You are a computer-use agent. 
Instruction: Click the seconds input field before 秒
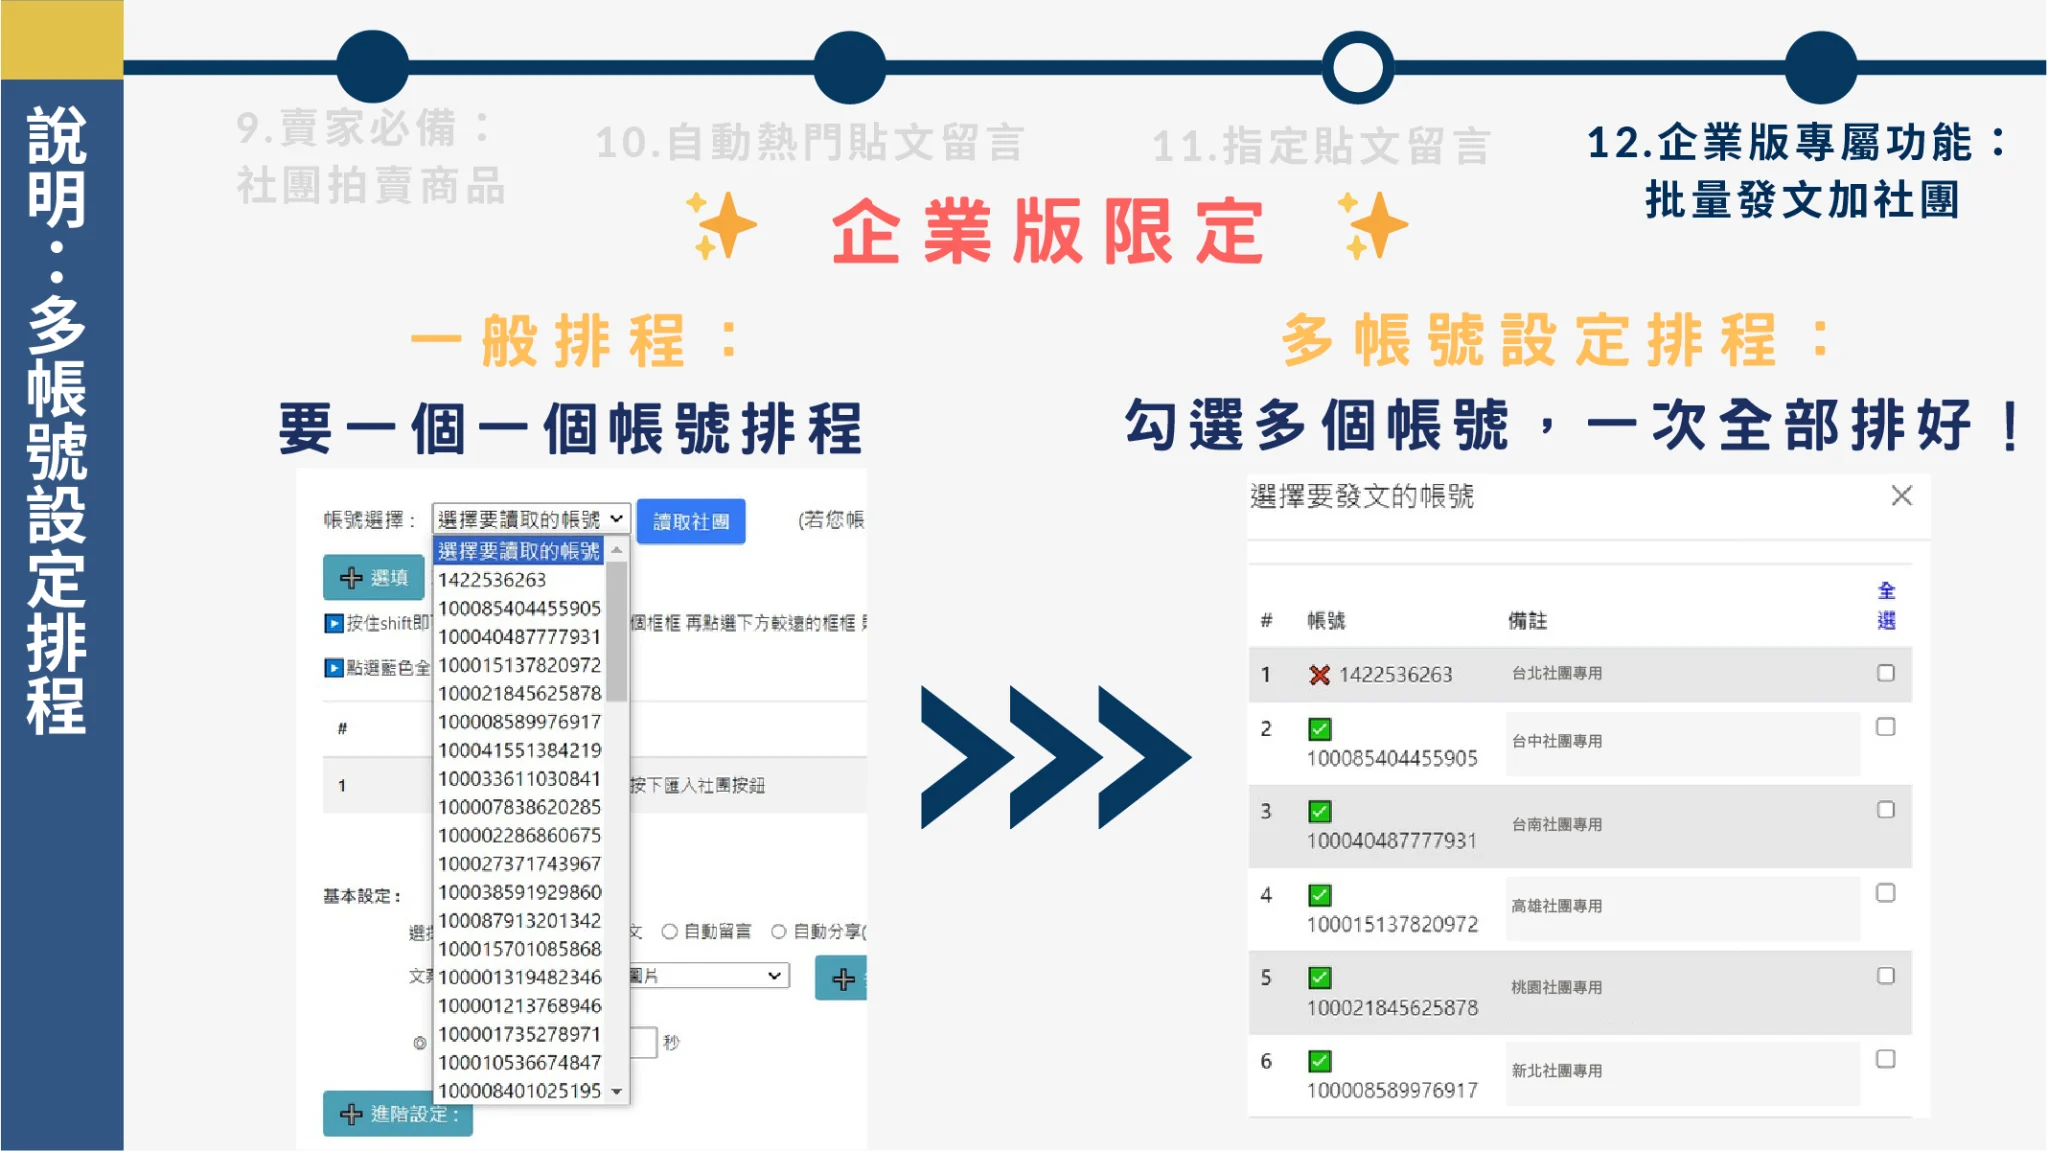644,1042
